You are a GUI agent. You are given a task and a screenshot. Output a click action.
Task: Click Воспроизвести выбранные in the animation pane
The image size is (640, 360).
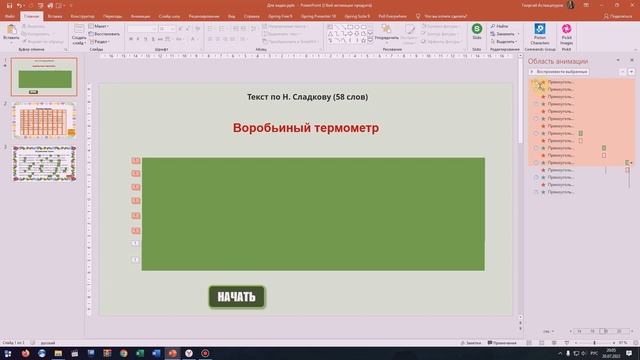click(x=558, y=72)
